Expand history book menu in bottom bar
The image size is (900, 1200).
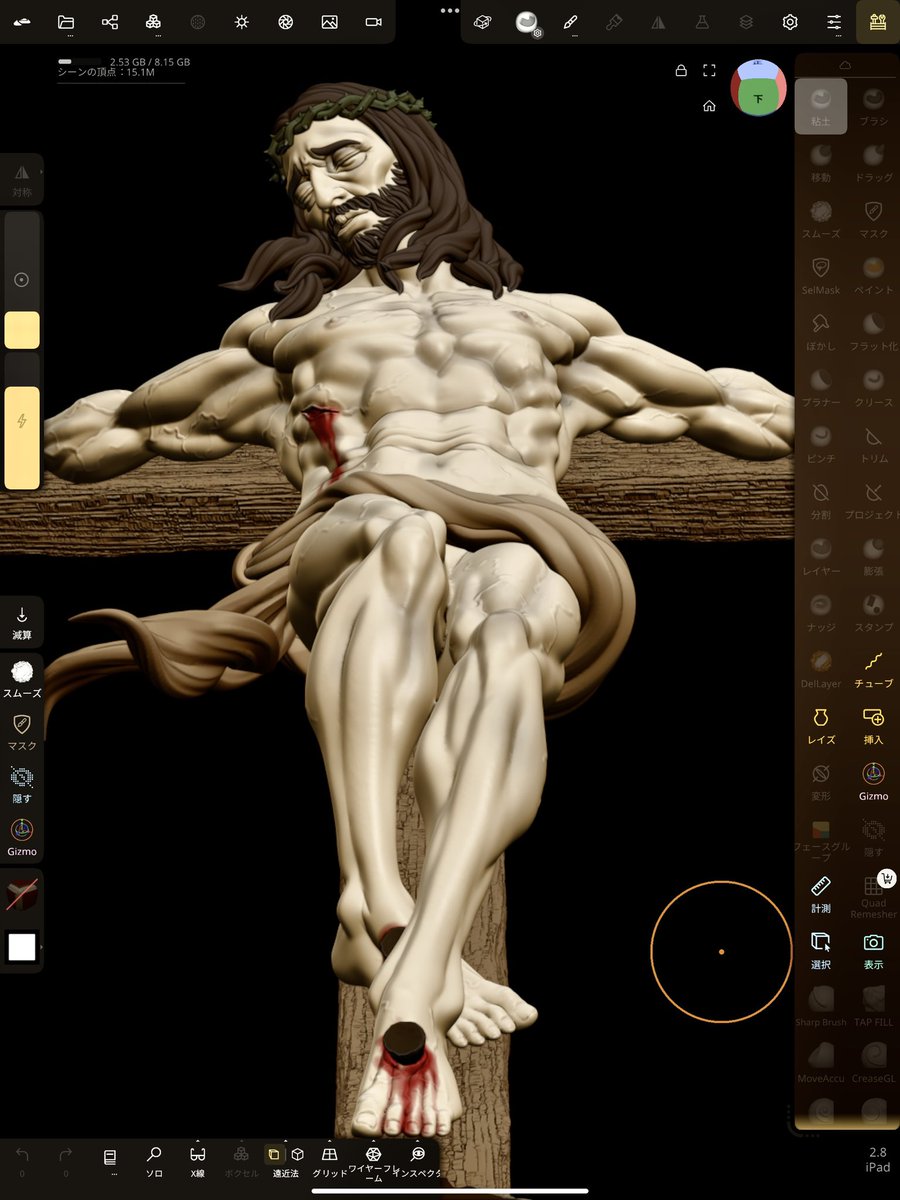click(x=110, y=1161)
